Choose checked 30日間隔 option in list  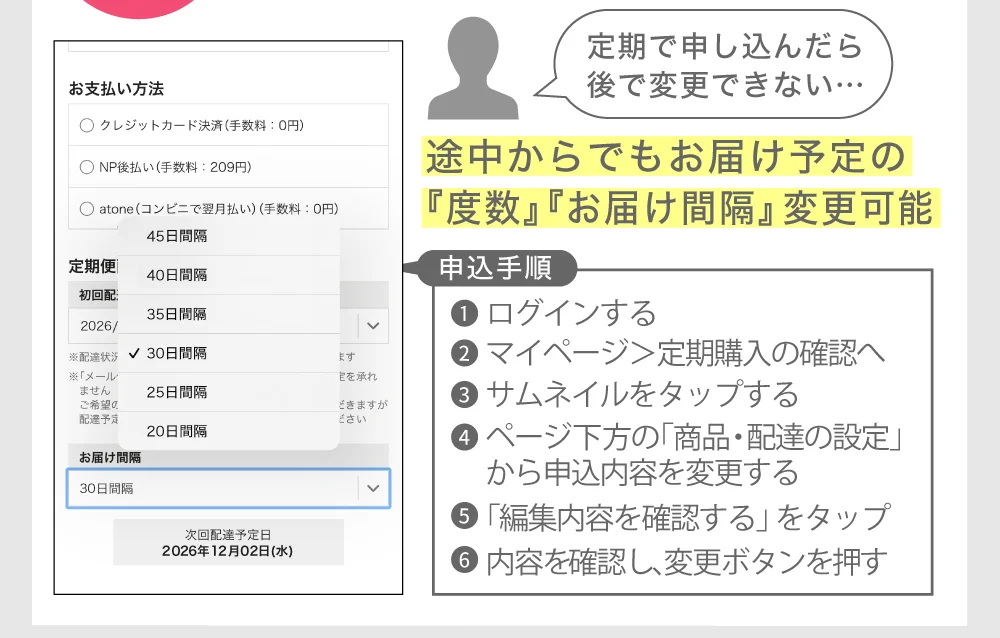coord(228,353)
